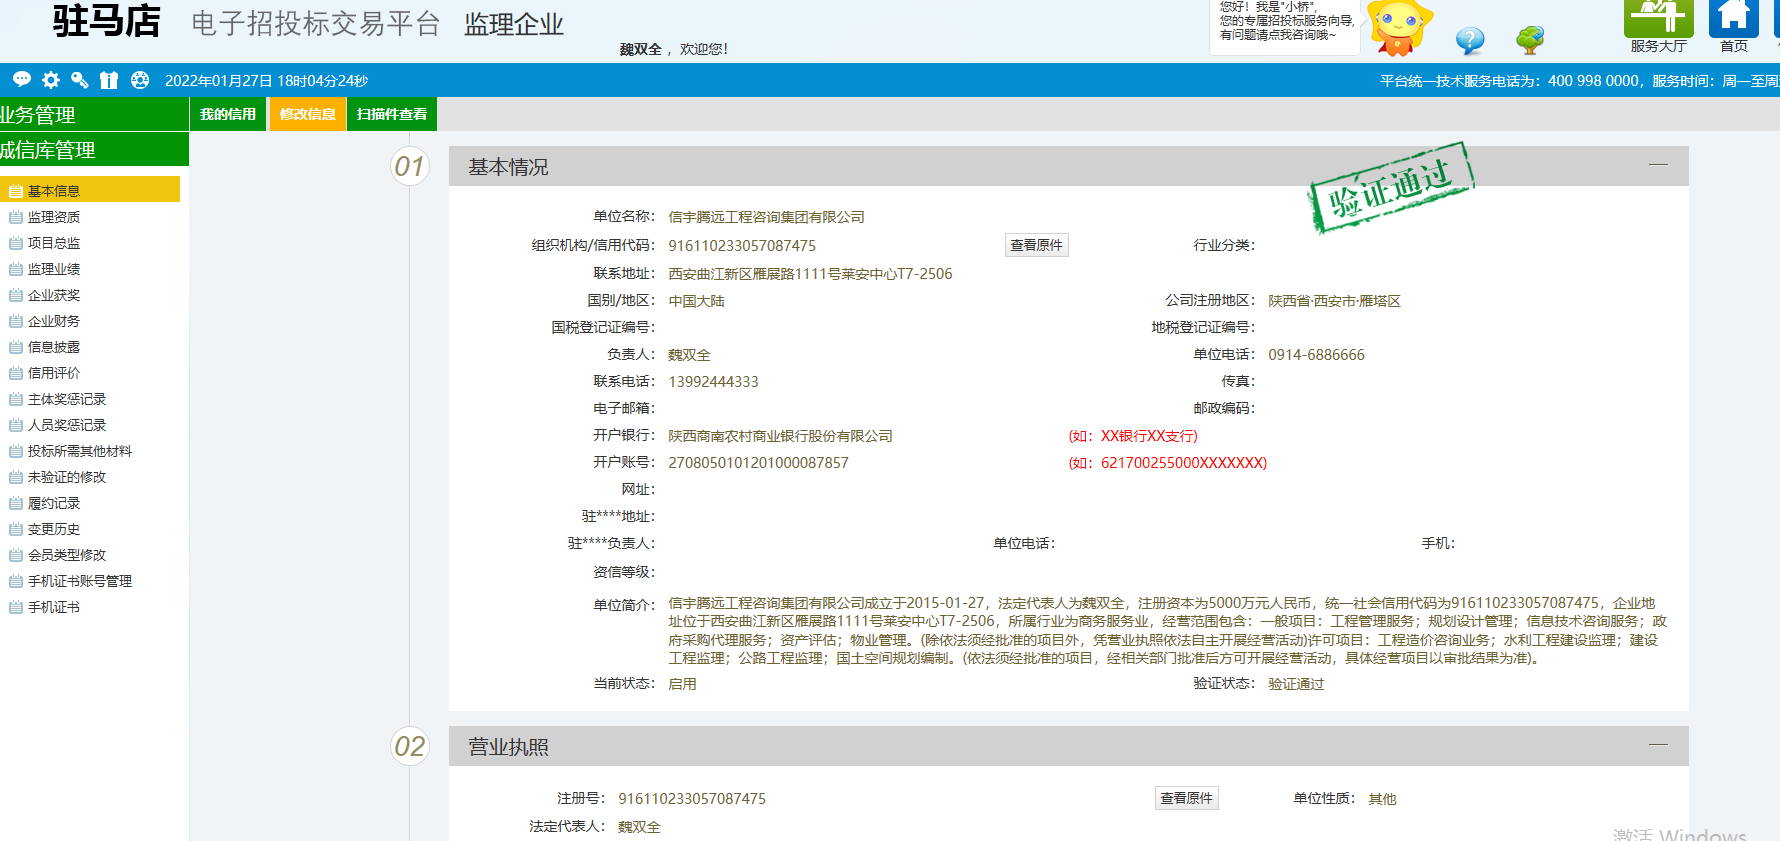Open 主体奖惩记录 in the sidebar
Screen dimensions: 1780x841
67,399
